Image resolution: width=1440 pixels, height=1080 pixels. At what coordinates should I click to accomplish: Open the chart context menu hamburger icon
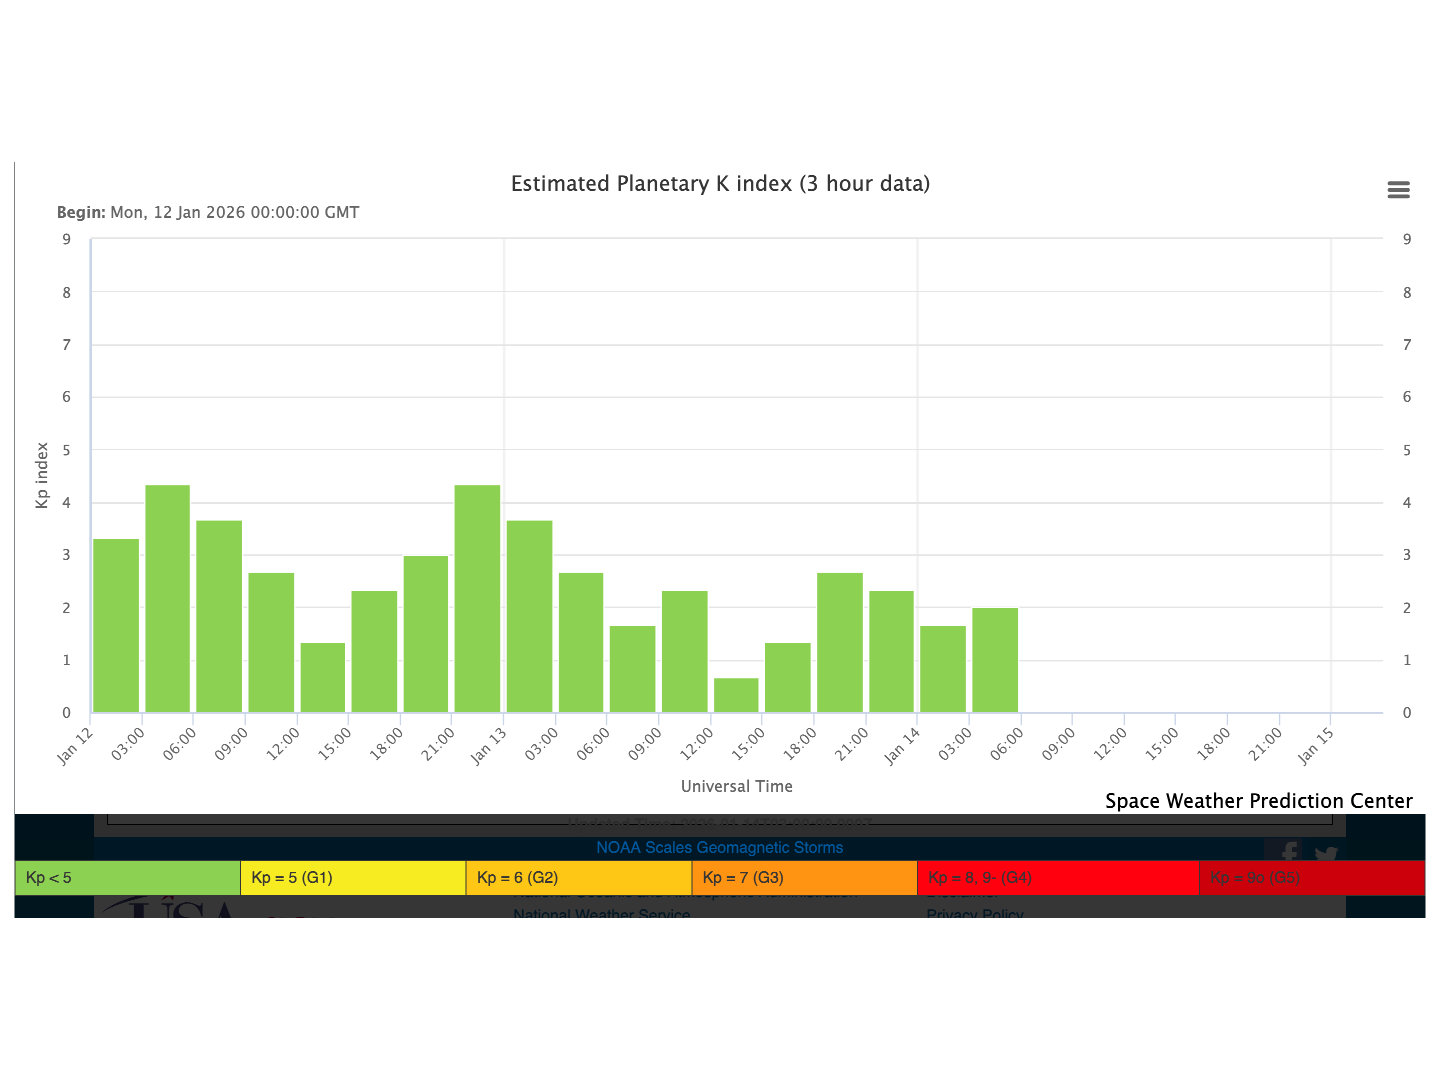coord(1398,190)
